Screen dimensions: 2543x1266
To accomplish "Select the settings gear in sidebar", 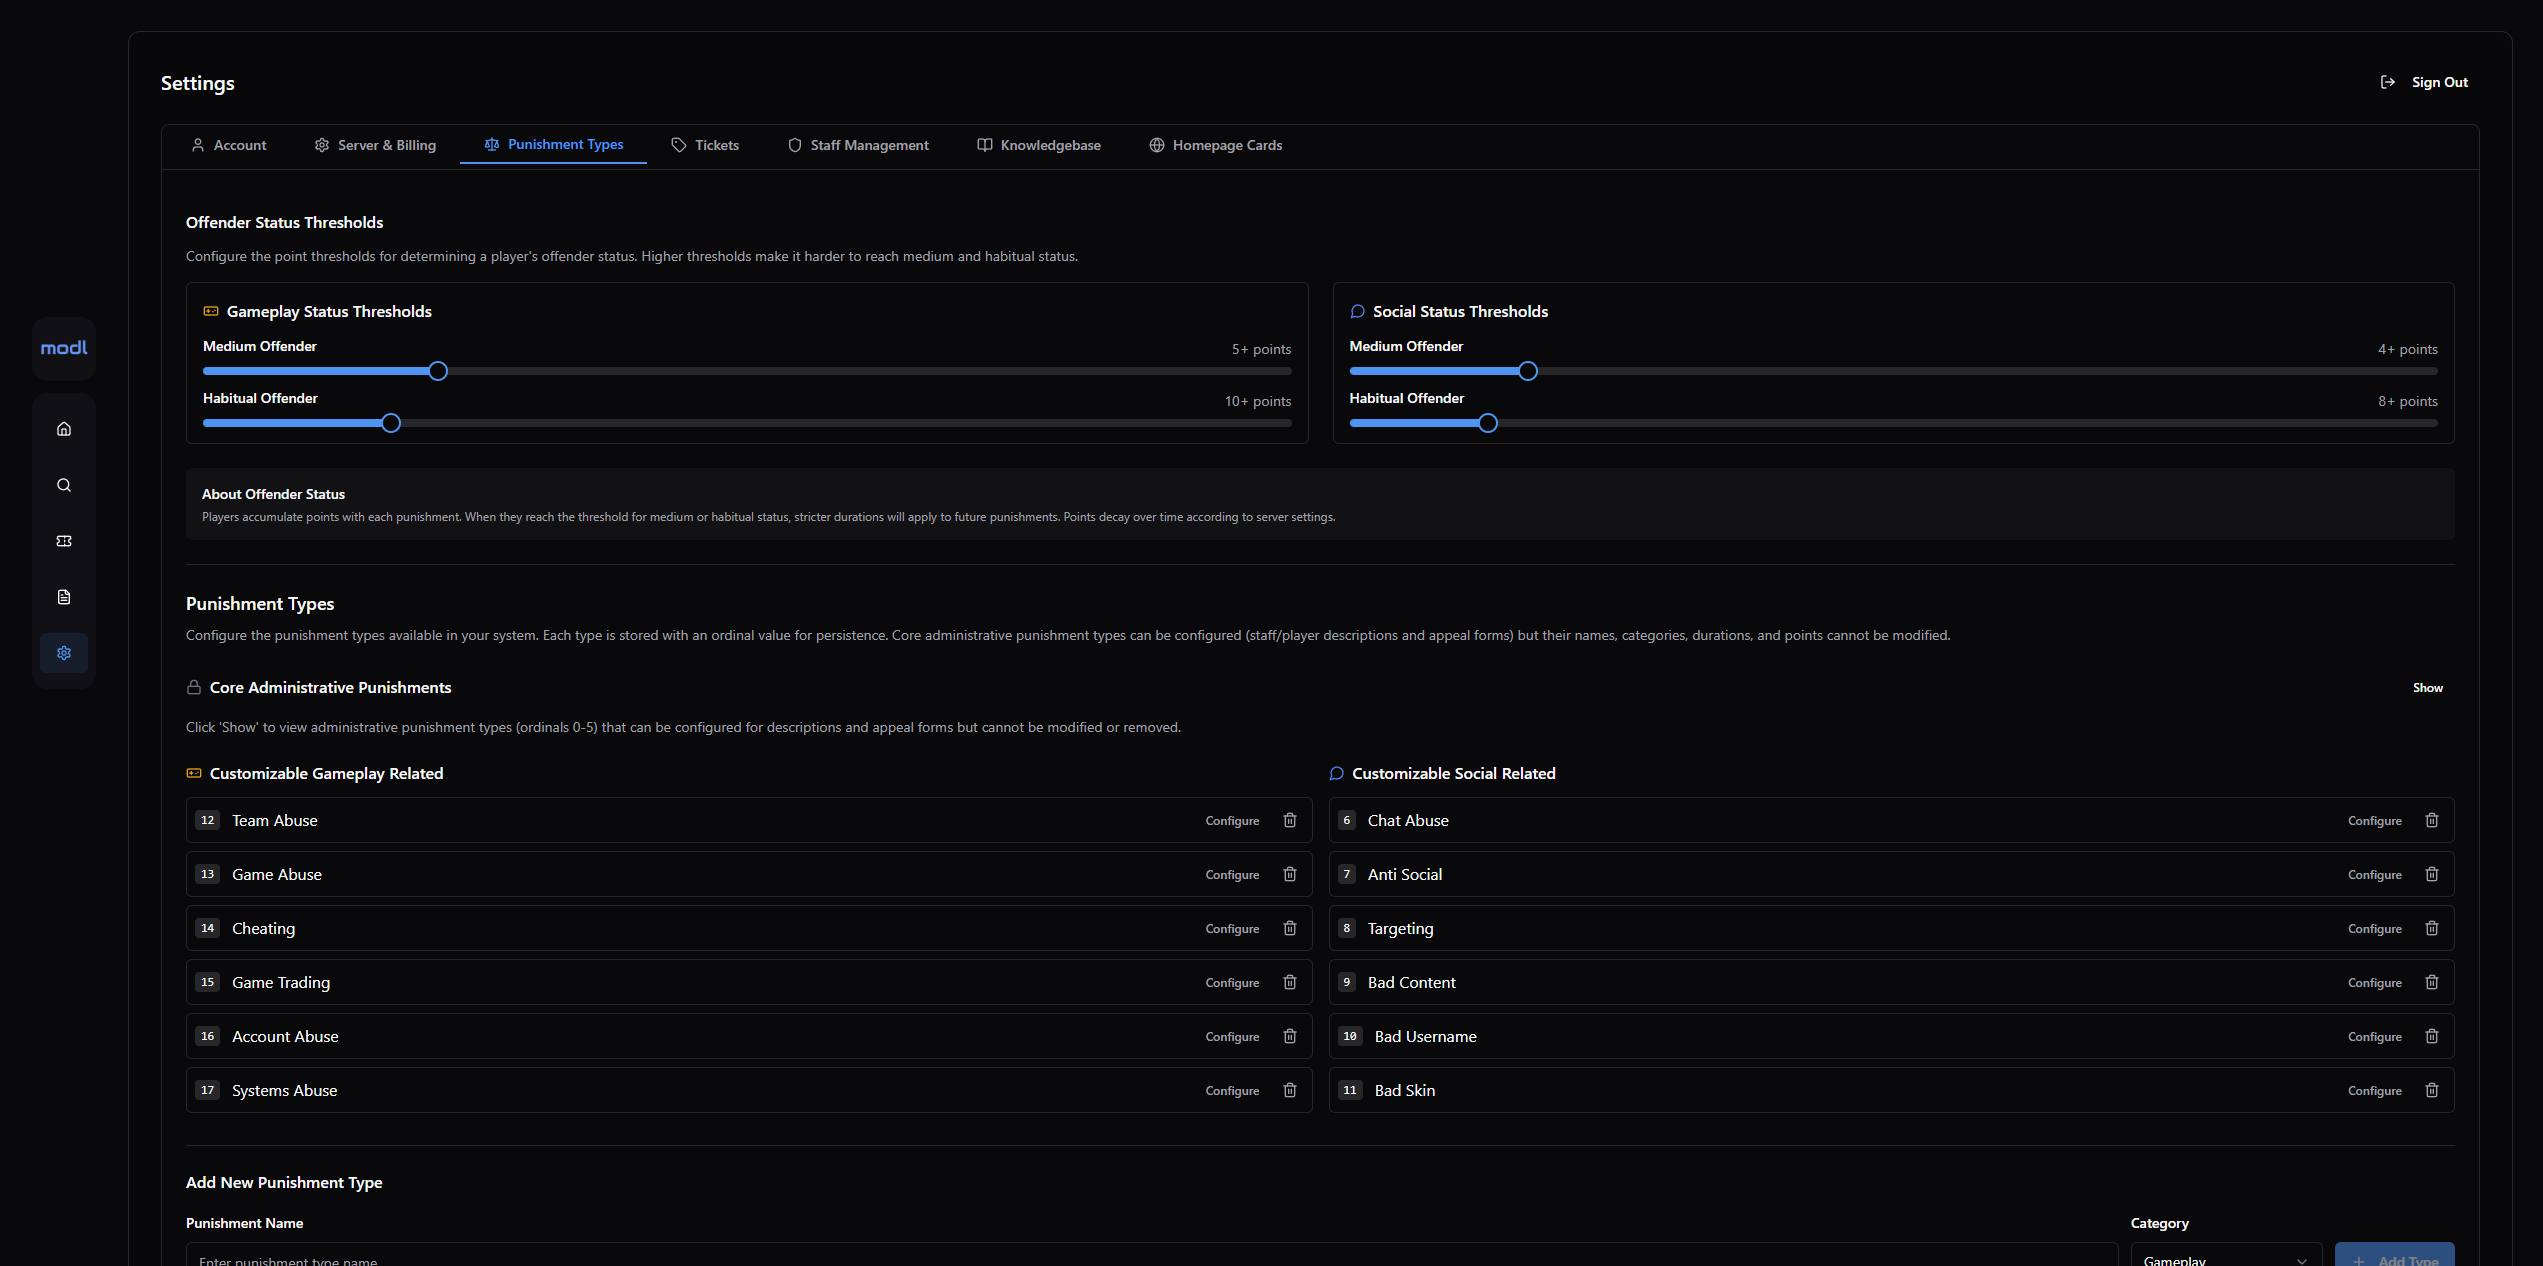I will [x=64, y=653].
